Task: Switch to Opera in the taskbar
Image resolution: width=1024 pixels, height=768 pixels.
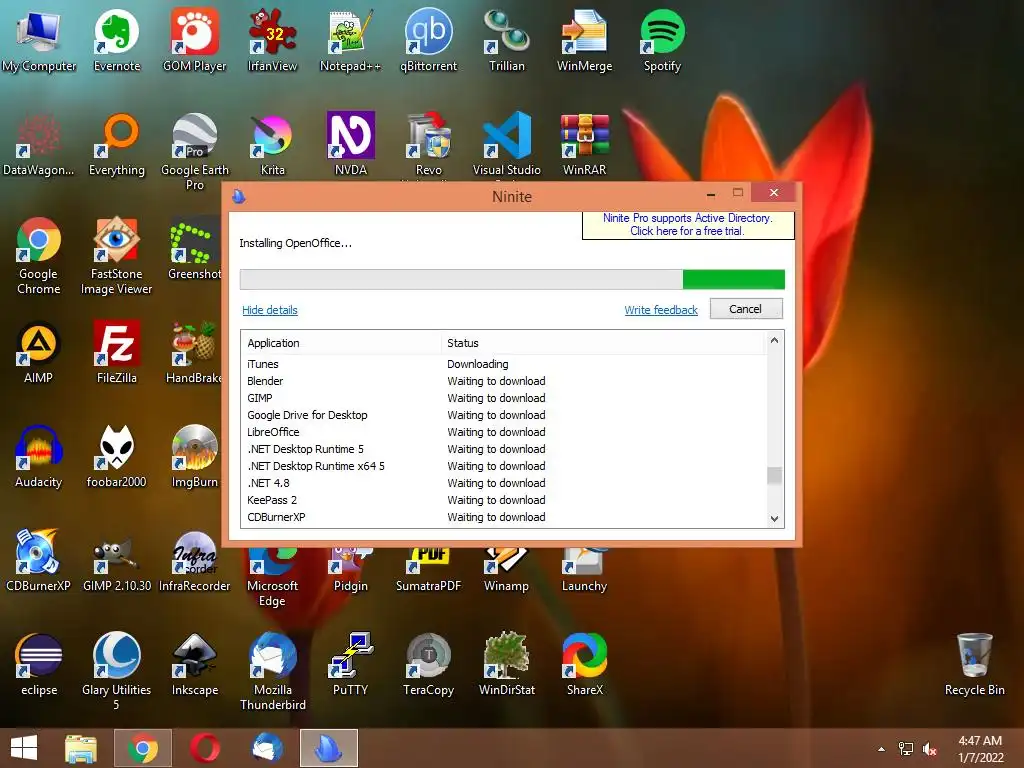Action: click(x=205, y=748)
